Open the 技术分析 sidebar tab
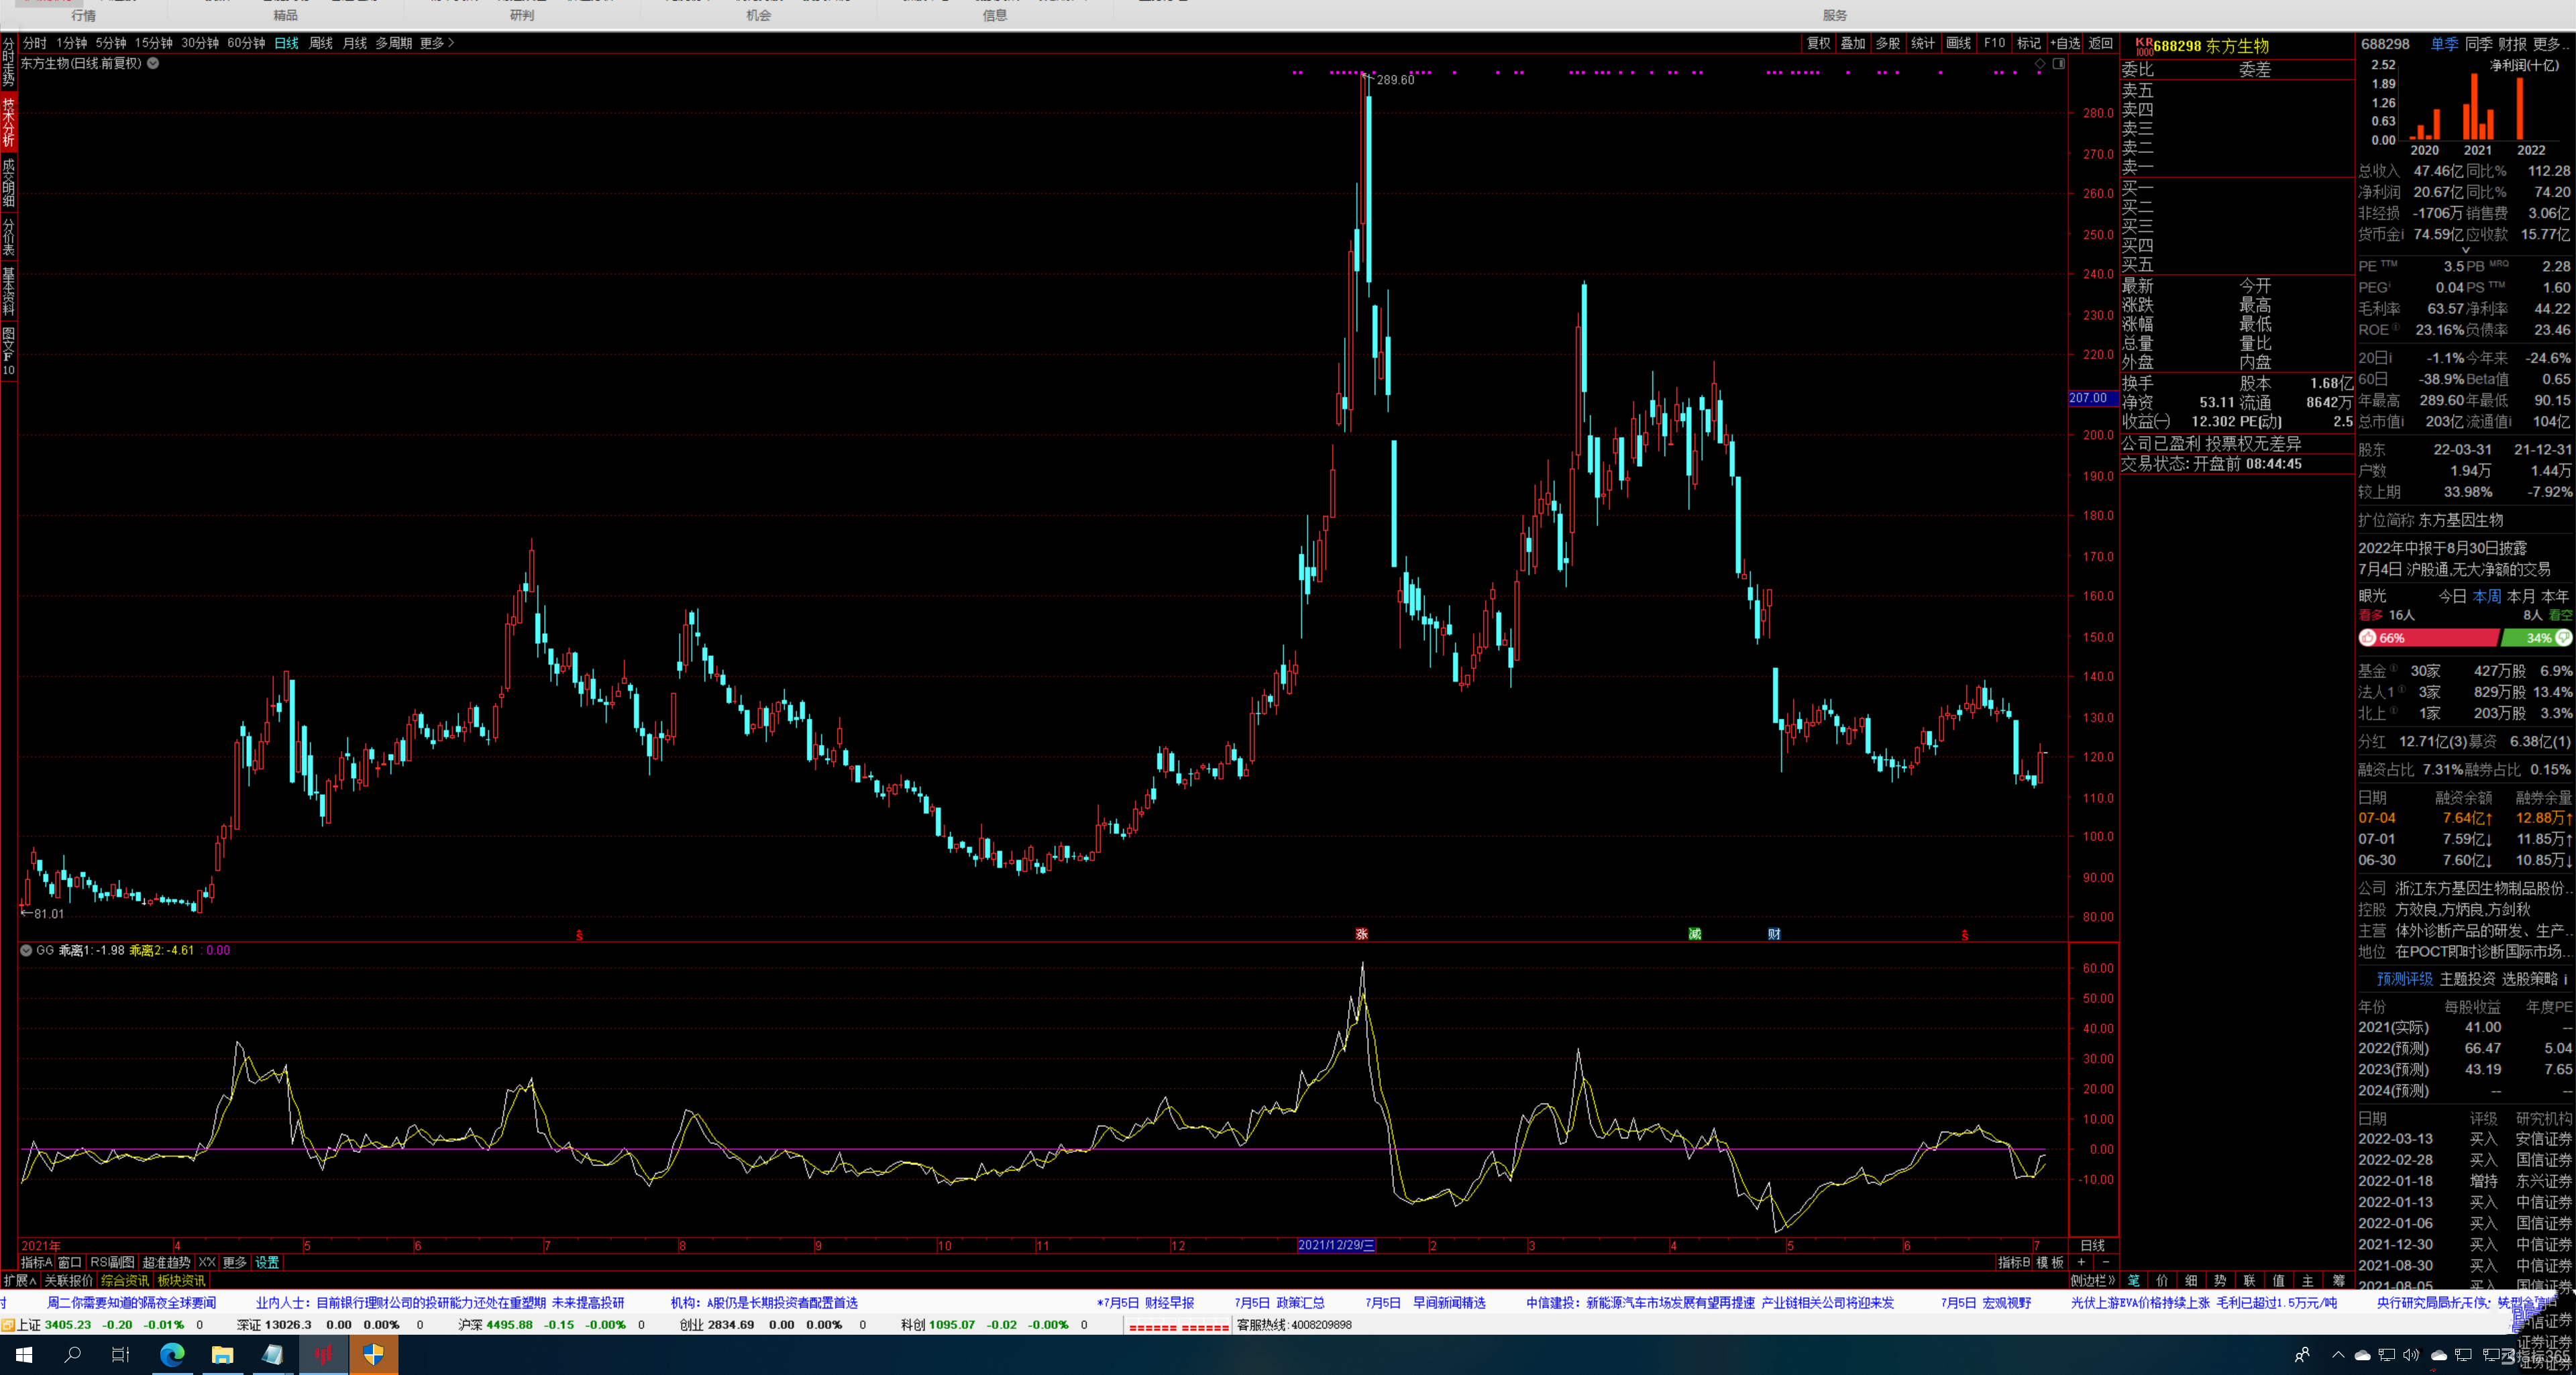2576x1375 pixels. pos(8,121)
